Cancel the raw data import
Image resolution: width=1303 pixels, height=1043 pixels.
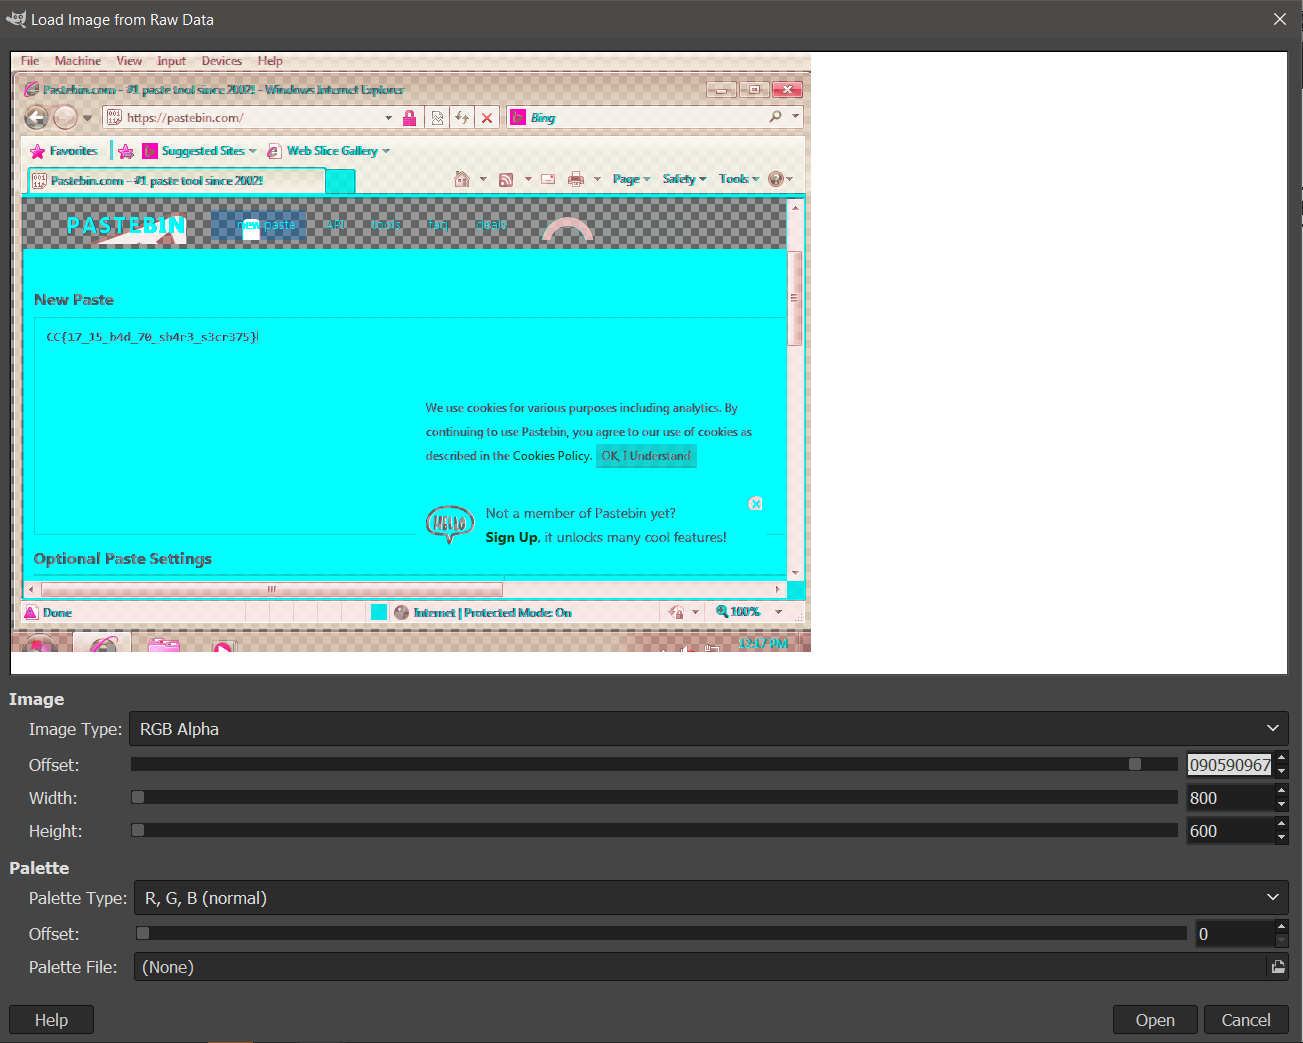tap(1246, 1020)
